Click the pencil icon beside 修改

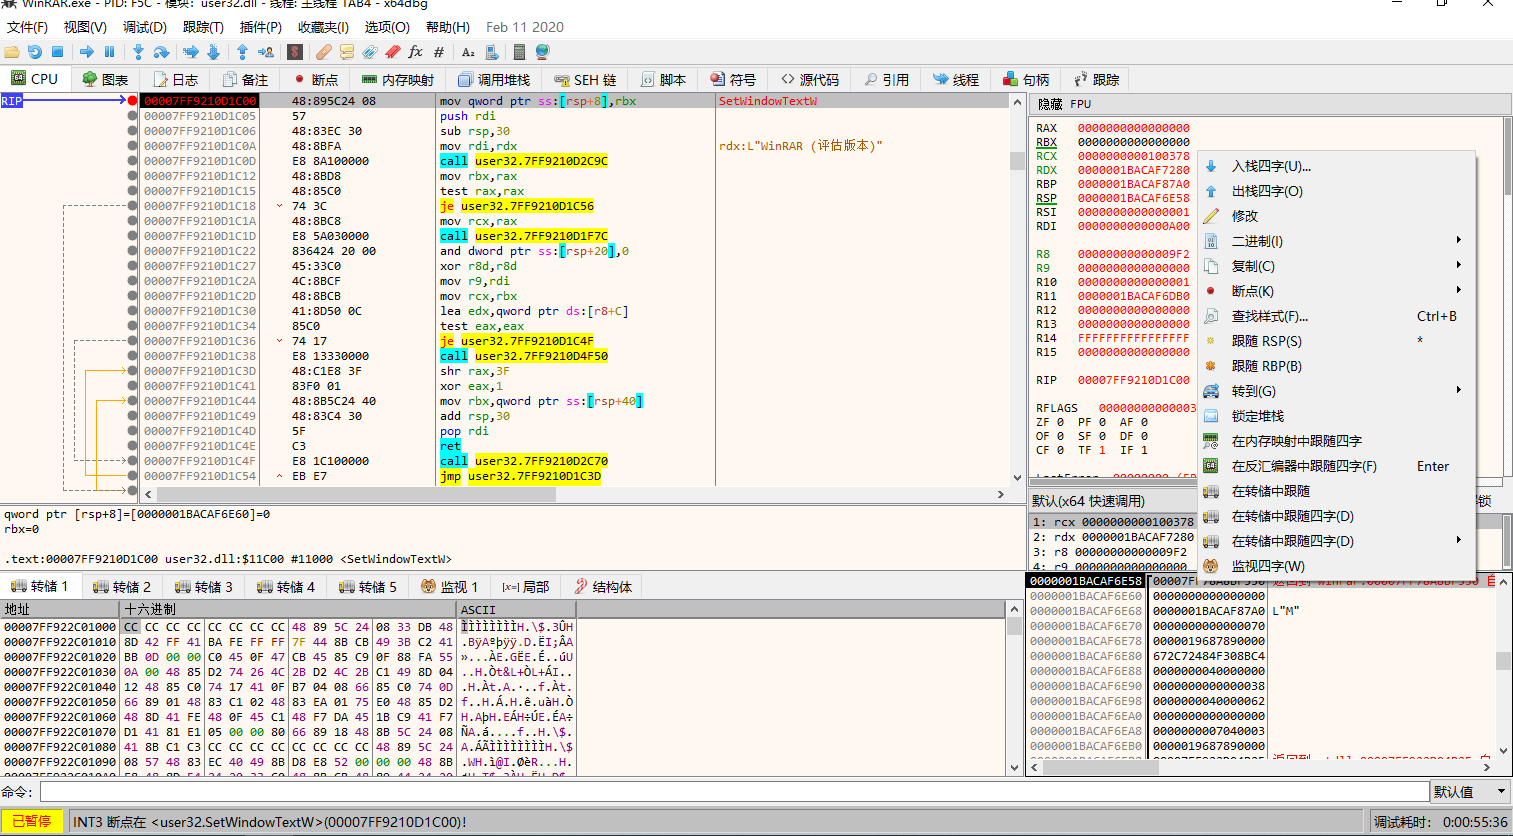coord(1211,216)
